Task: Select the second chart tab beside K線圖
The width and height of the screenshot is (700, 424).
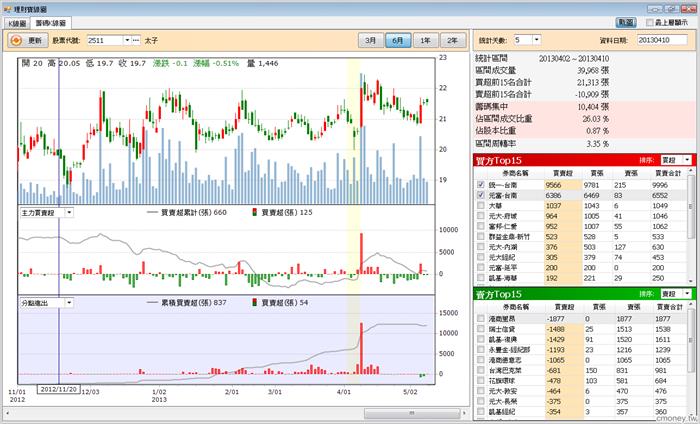Action: 50,23
